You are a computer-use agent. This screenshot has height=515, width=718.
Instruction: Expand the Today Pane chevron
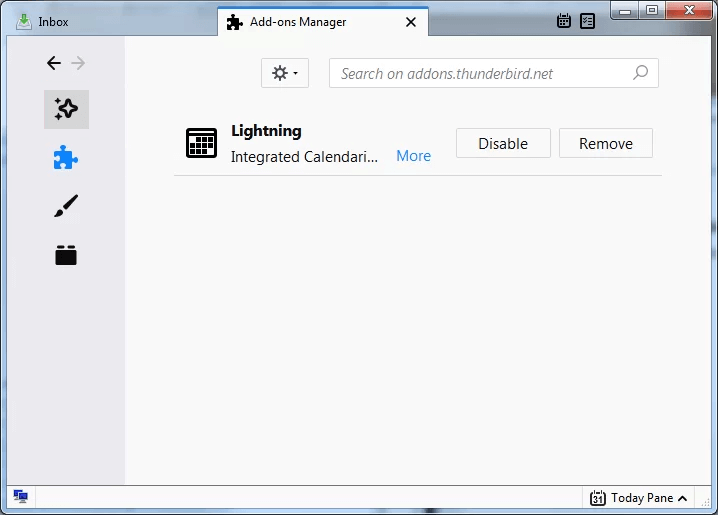pos(682,498)
